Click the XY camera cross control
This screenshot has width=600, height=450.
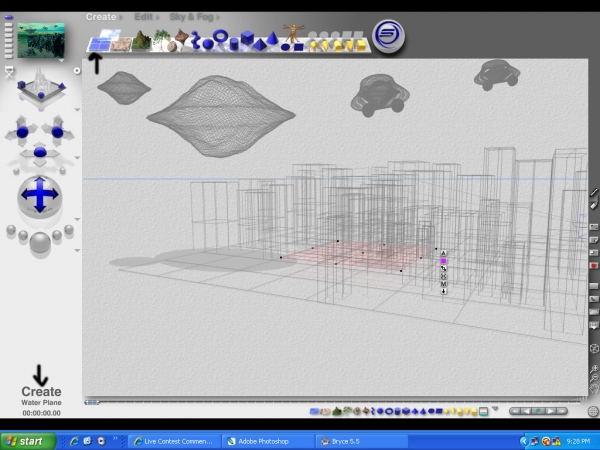click(57, 132)
